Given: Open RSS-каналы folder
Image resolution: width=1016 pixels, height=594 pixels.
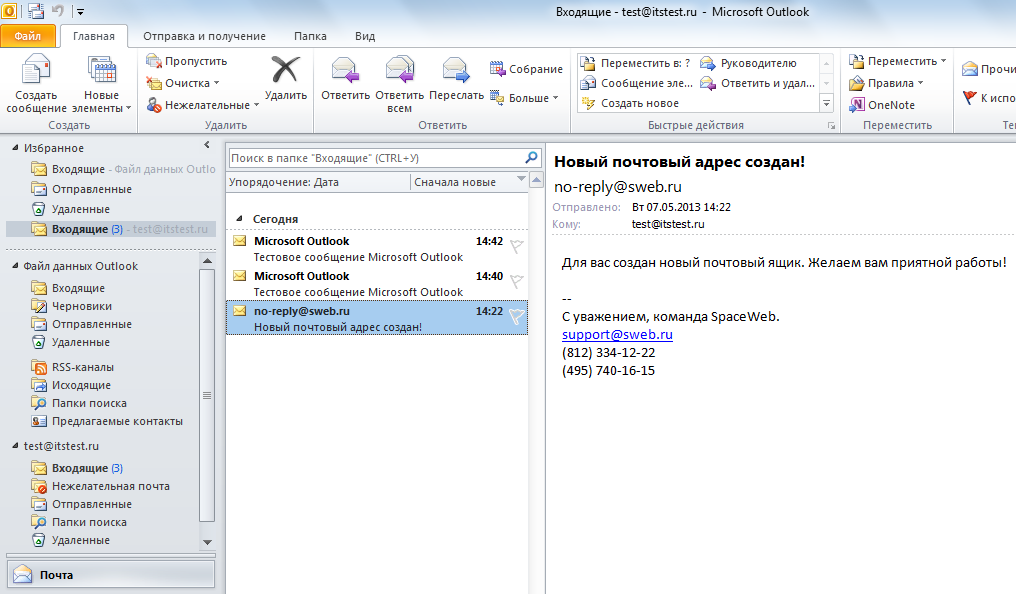Looking at the screenshot, I should (73, 367).
